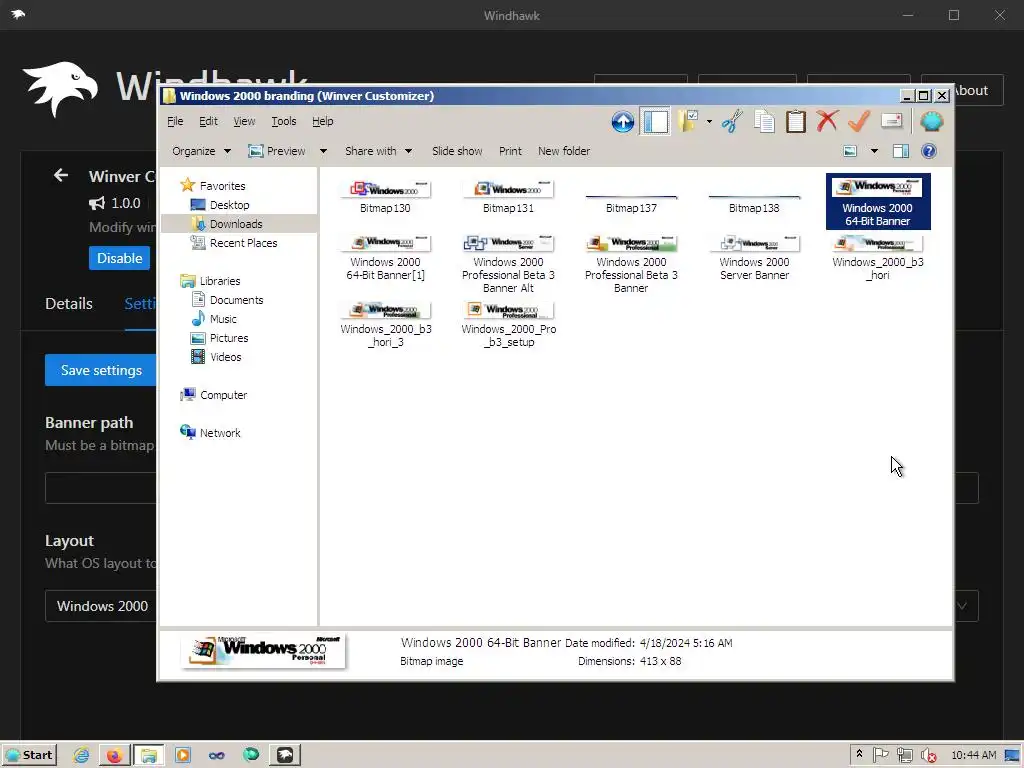Open help with blue question mark icon
The image size is (1024, 768).
pyautogui.click(x=929, y=151)
